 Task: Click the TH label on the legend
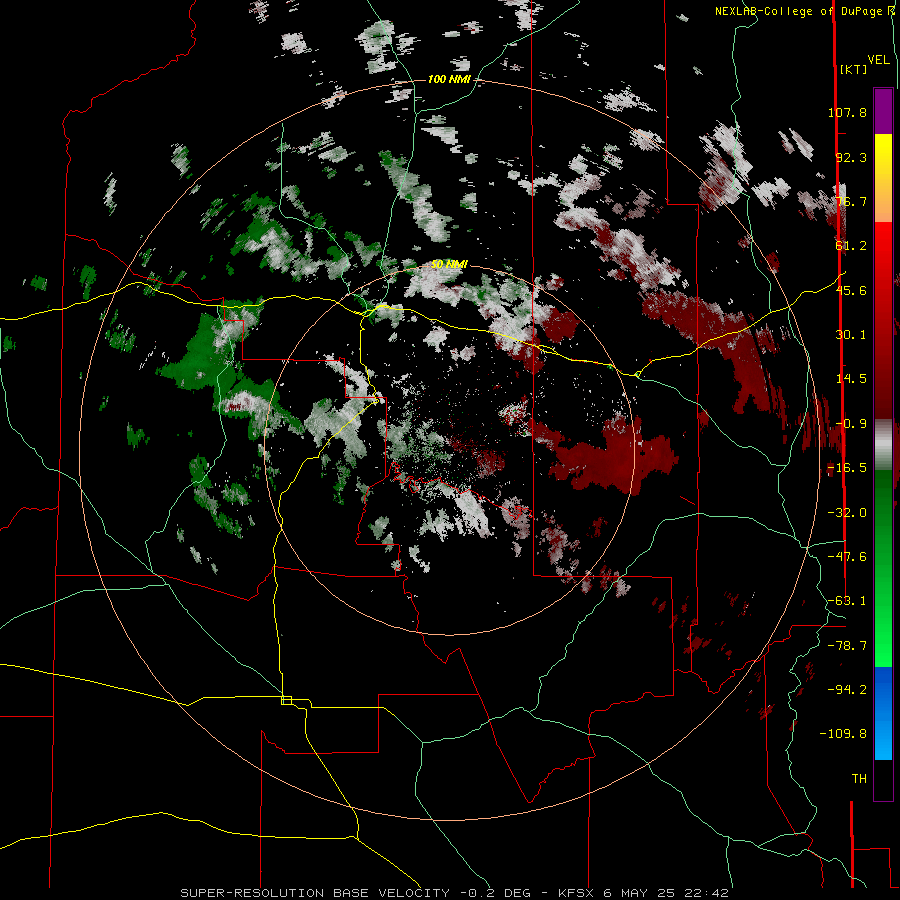(859, 779)
